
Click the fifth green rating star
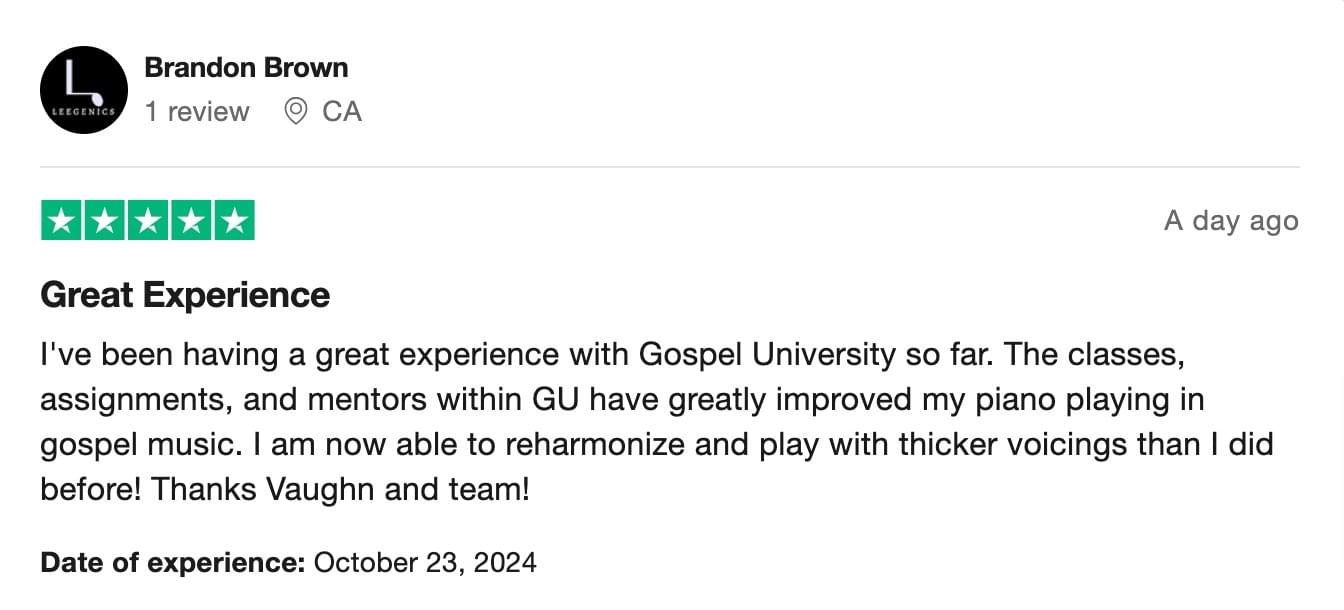pyautogui.click(x=235, y=221)
